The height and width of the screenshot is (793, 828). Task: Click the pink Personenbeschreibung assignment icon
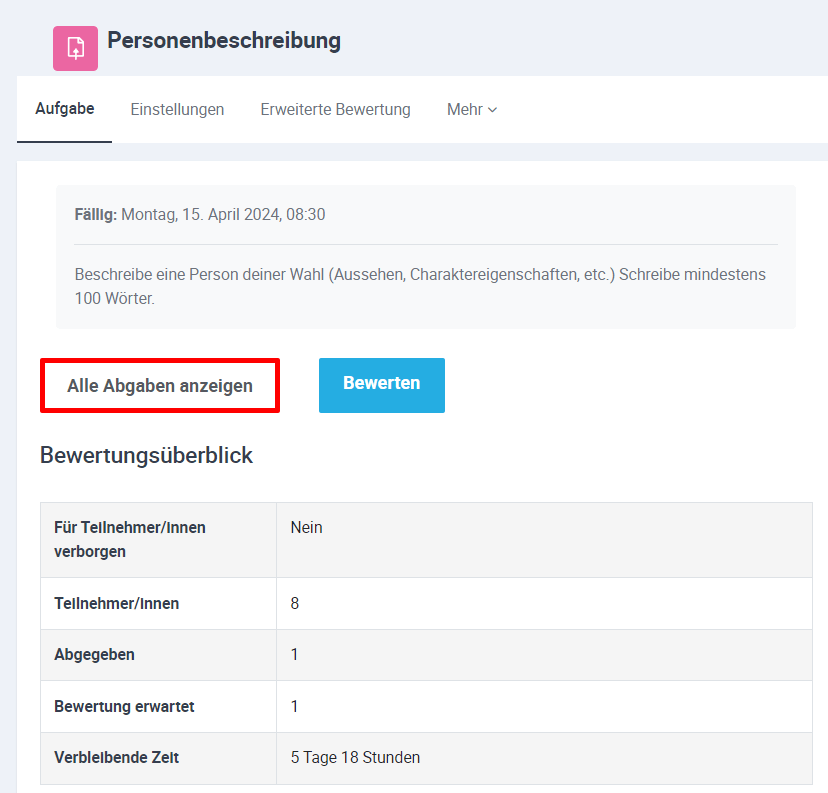(x=75, y=48)
